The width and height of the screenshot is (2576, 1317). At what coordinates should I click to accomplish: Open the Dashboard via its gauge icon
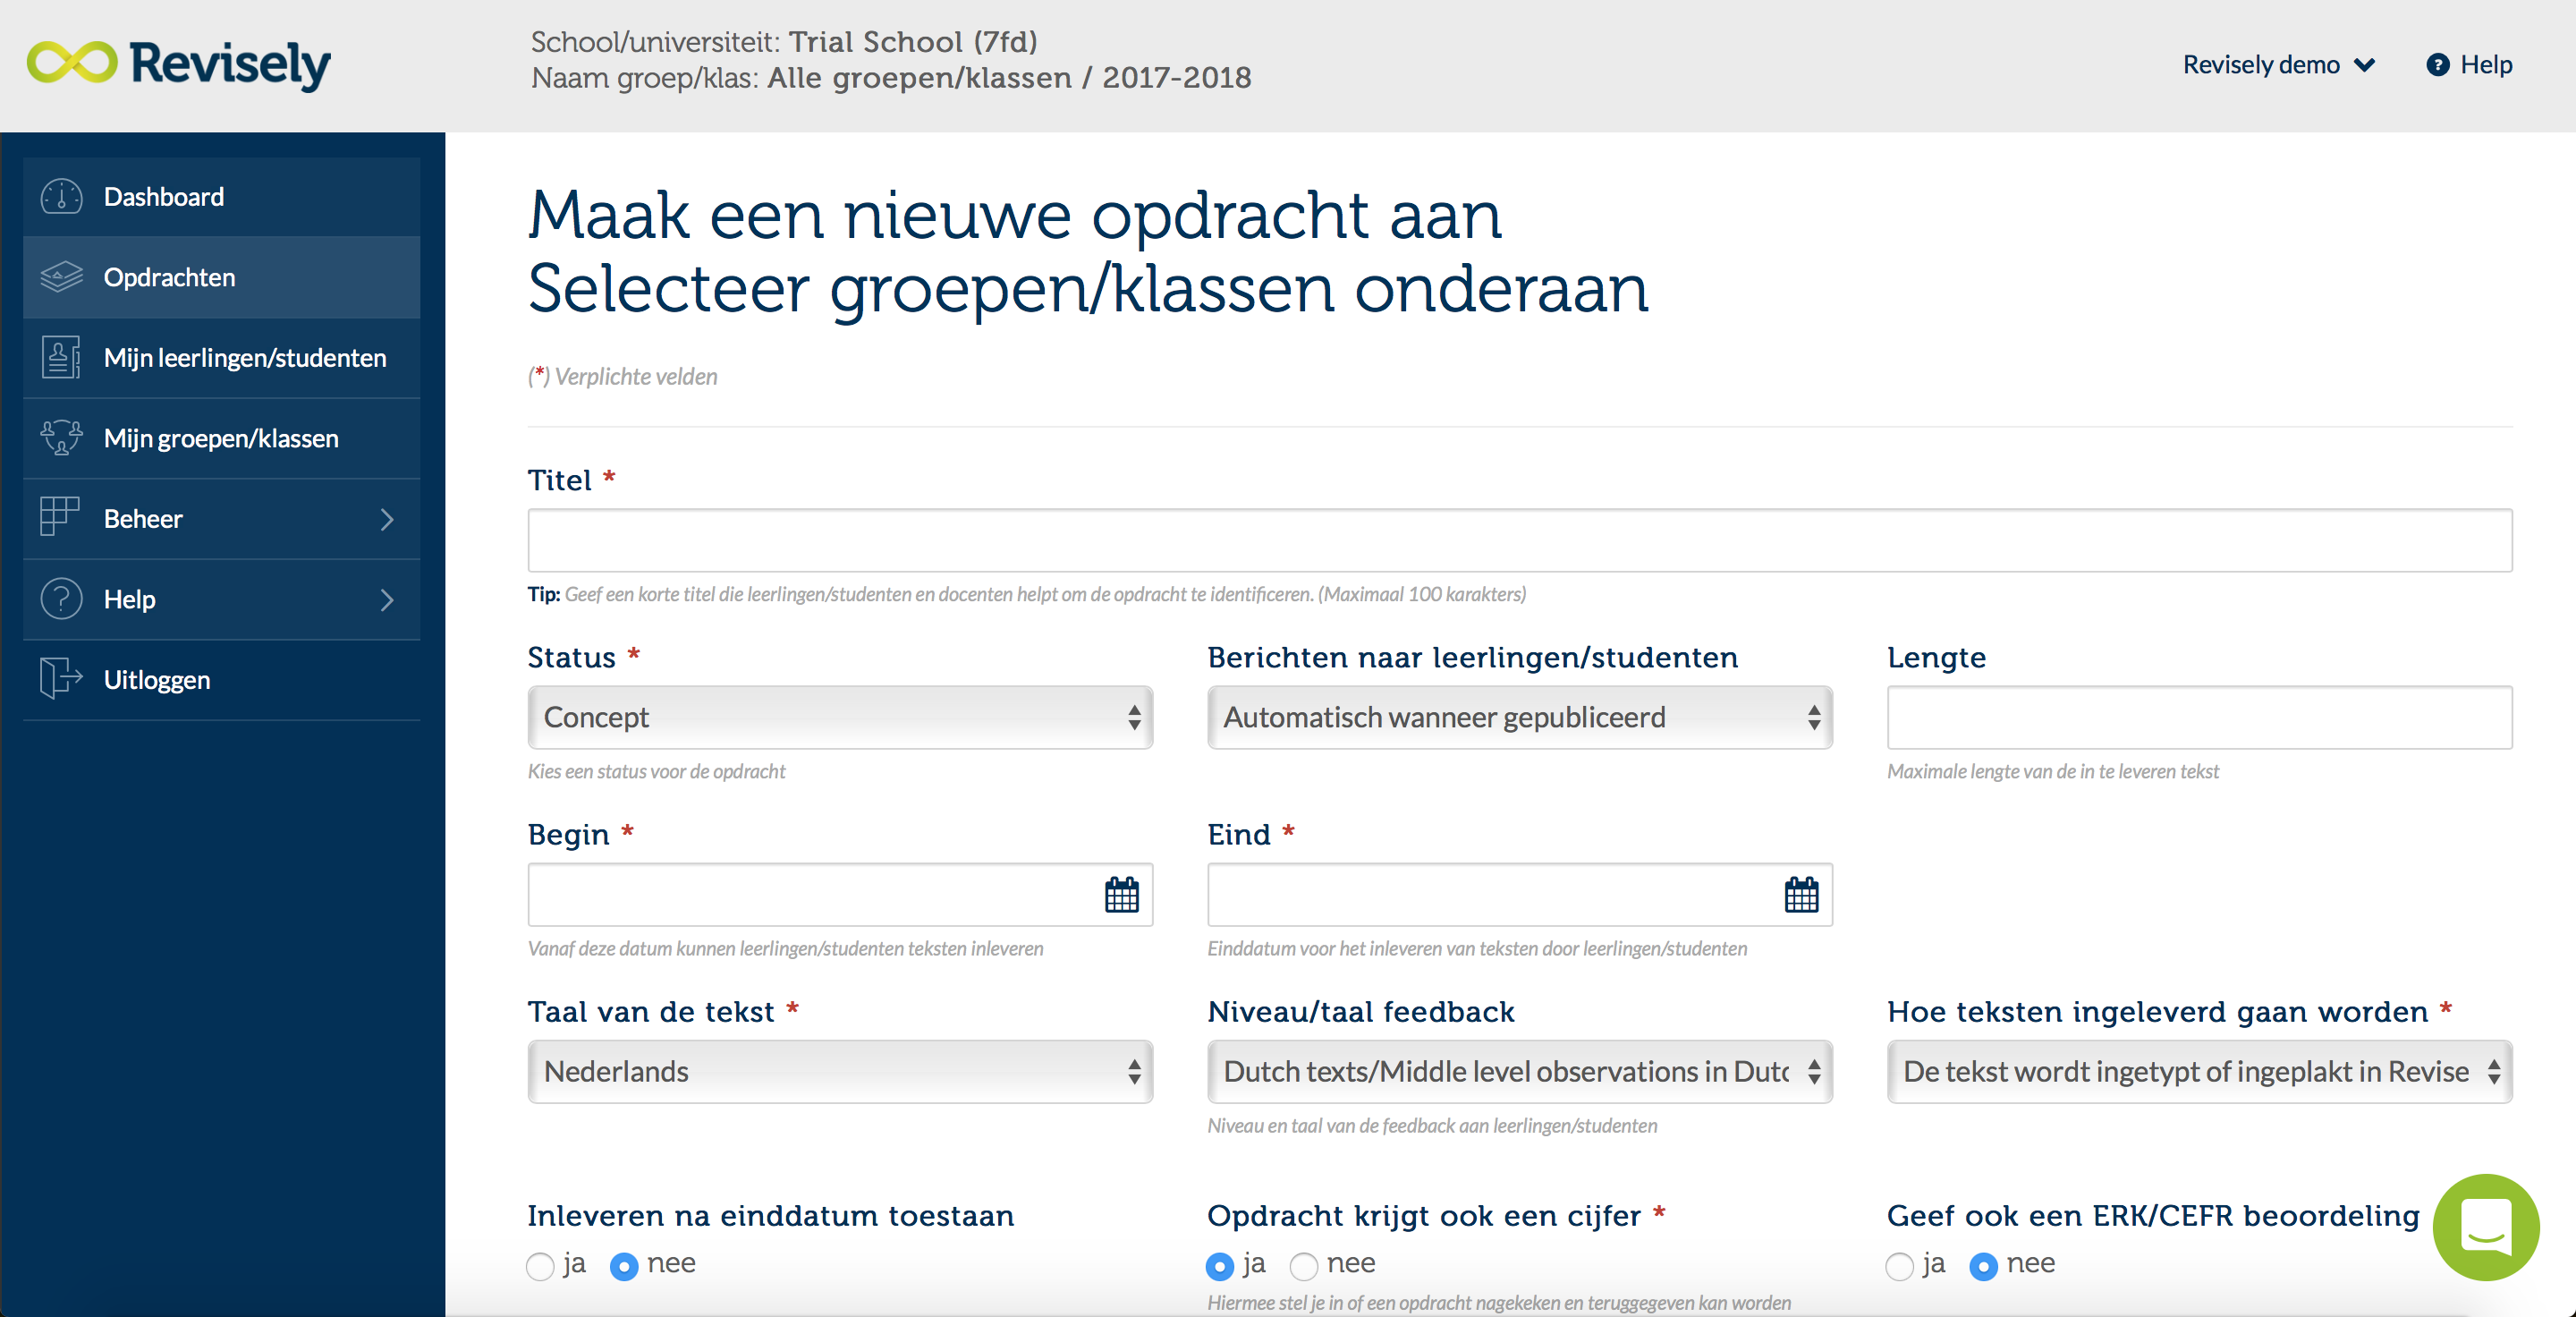coord(60,196)
